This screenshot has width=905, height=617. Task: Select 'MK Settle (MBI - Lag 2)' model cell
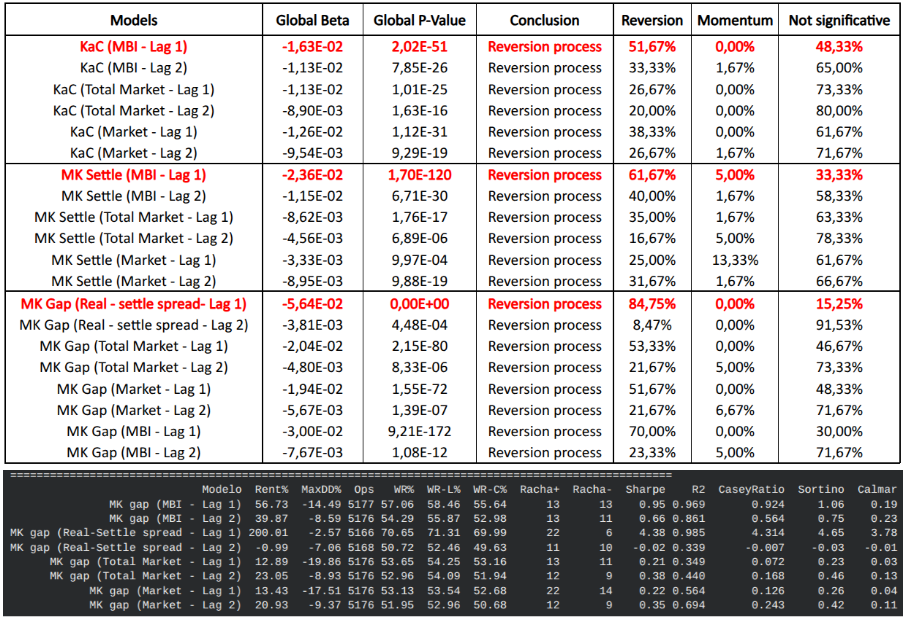point(134,196)
